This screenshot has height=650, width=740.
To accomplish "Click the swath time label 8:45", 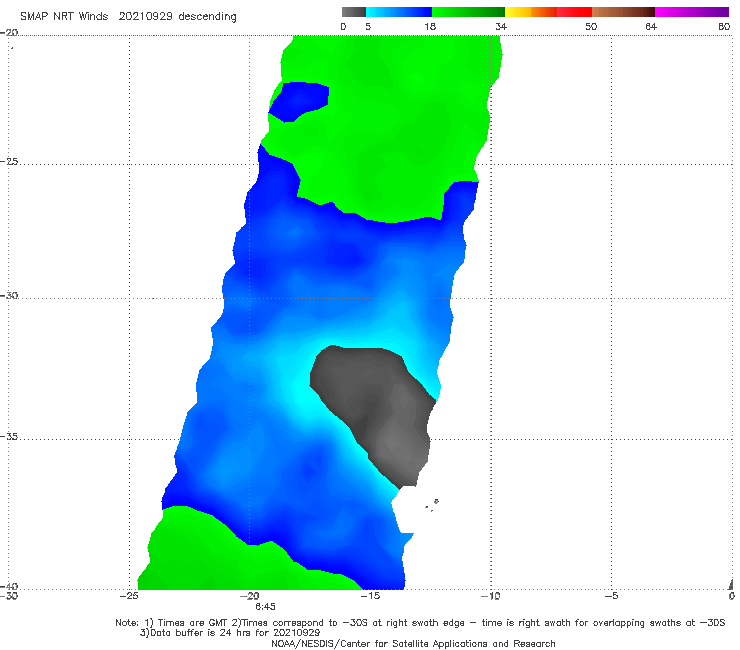I will (265, 607).
